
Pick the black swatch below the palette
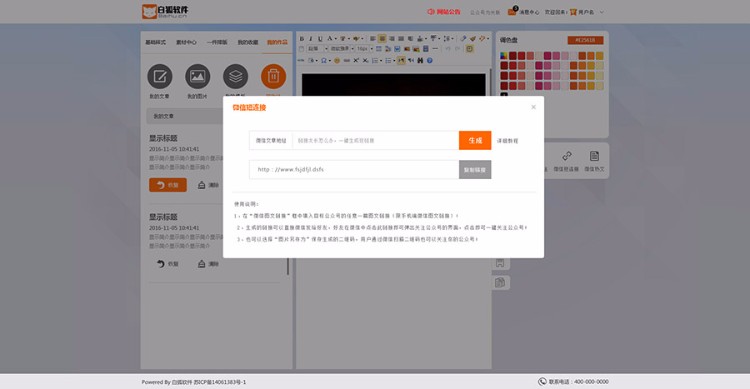pyautogui.click(x=504, y=95)
